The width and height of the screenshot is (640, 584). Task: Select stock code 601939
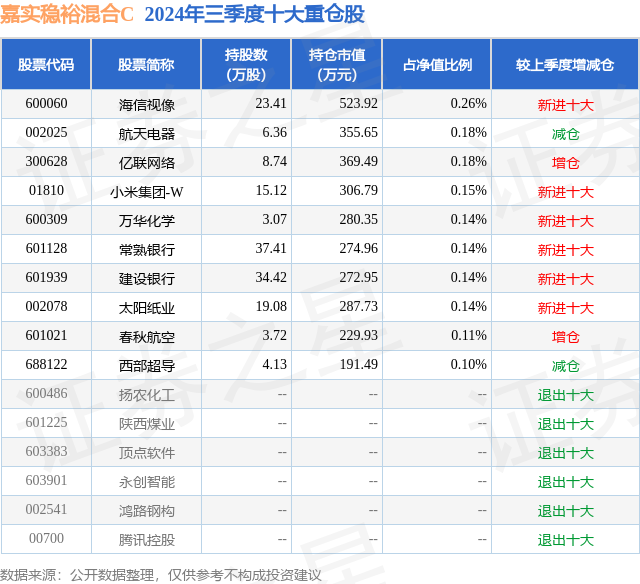[46, 278]
